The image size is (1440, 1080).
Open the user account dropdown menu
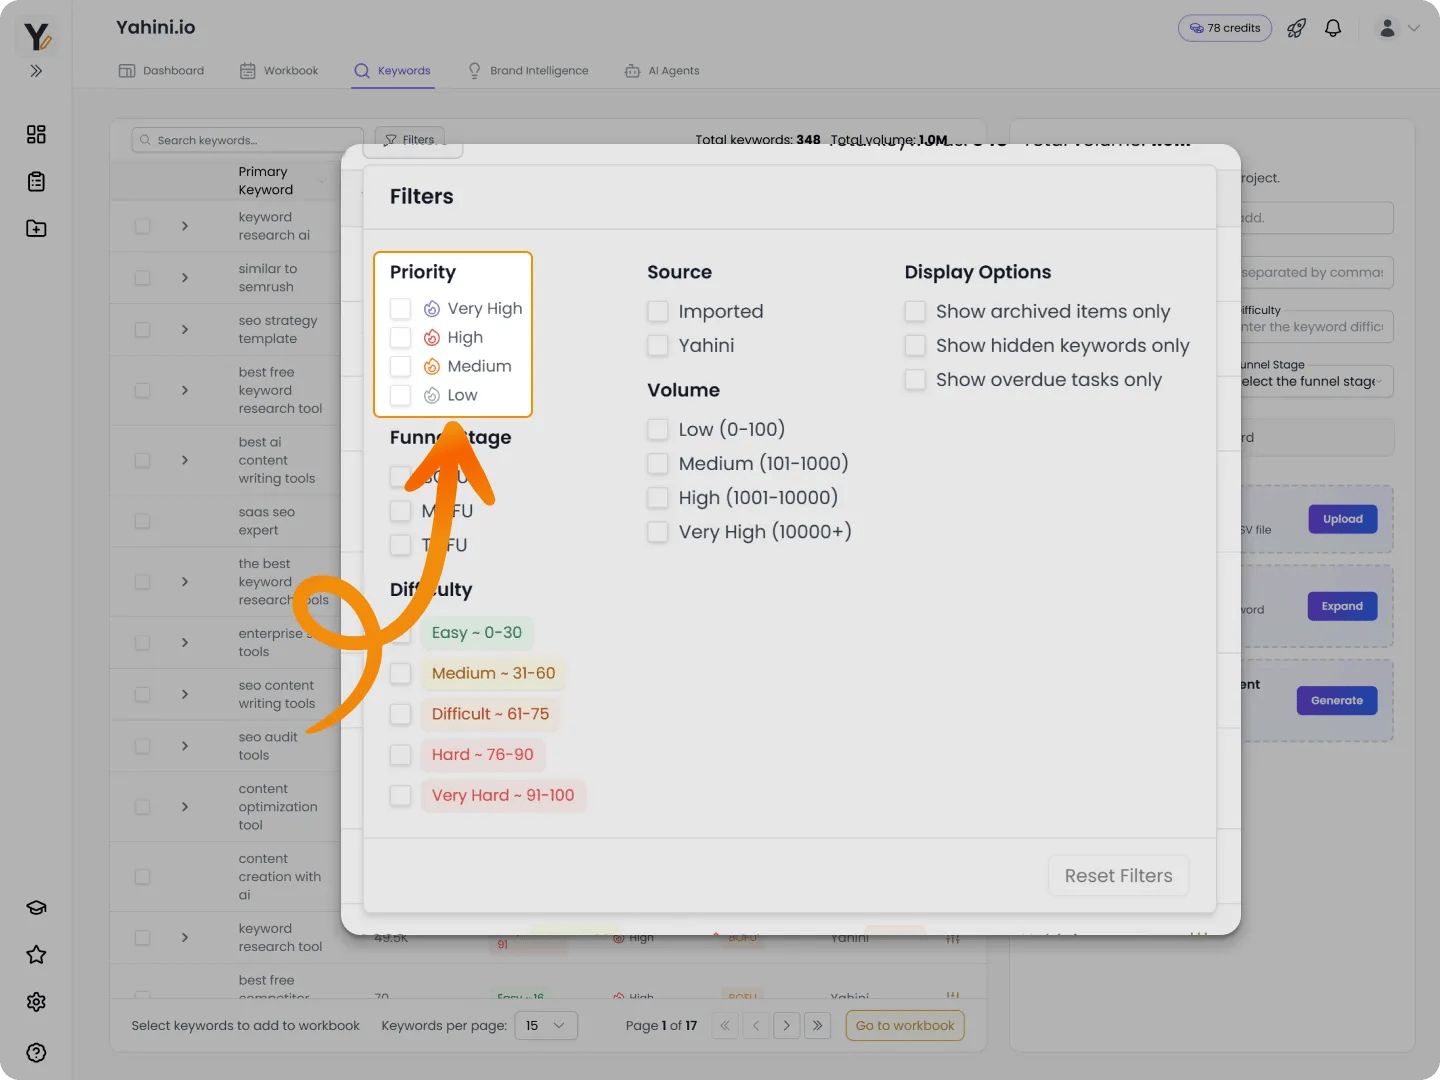(1397, 28)
